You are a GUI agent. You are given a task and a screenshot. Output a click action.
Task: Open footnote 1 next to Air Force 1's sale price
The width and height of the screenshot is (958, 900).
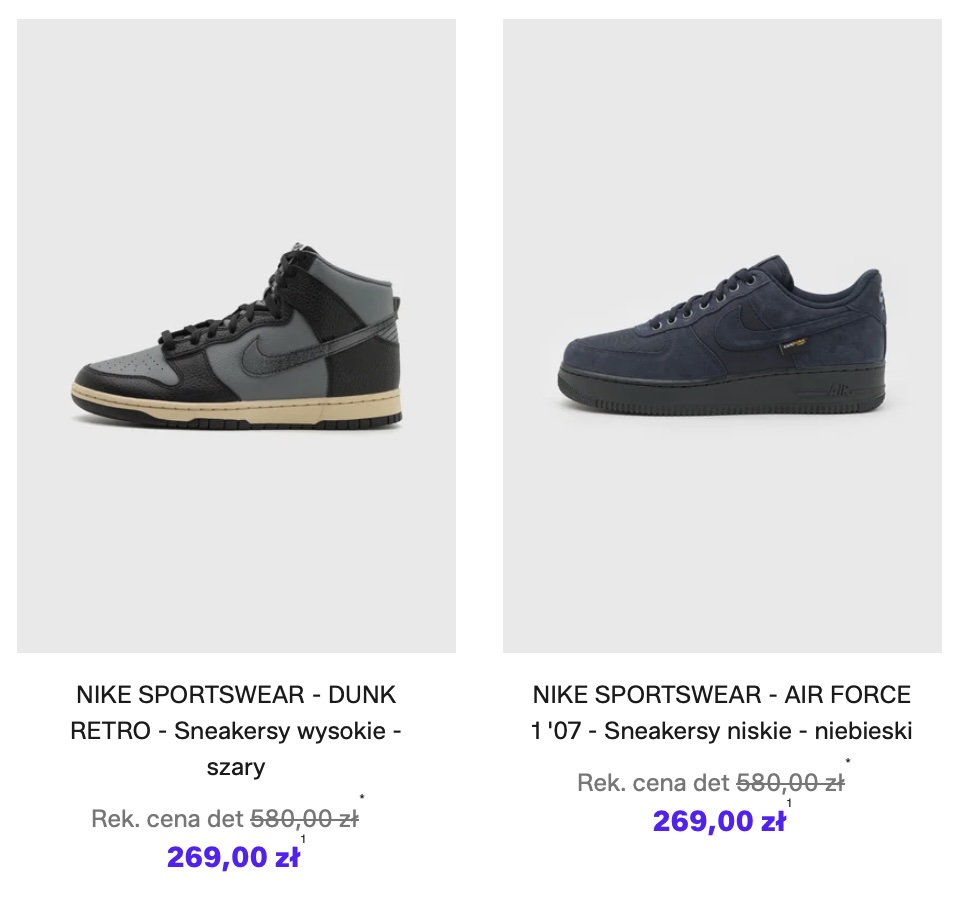point(789,803)
